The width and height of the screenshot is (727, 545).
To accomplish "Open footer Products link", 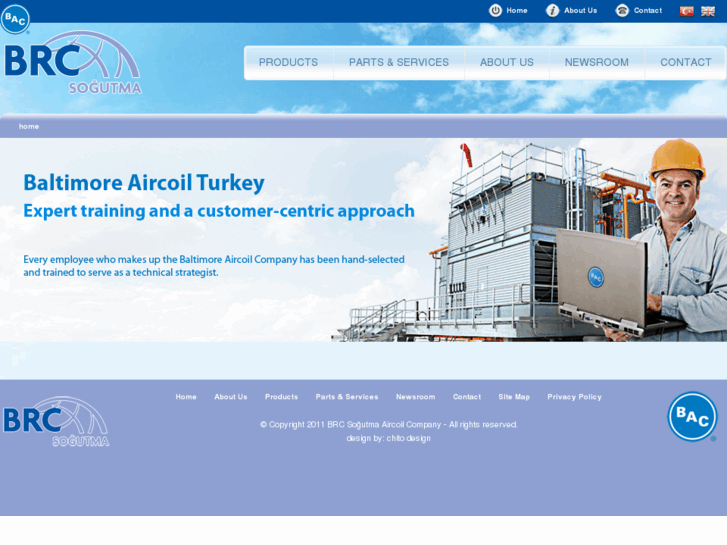I will [281, 397].
